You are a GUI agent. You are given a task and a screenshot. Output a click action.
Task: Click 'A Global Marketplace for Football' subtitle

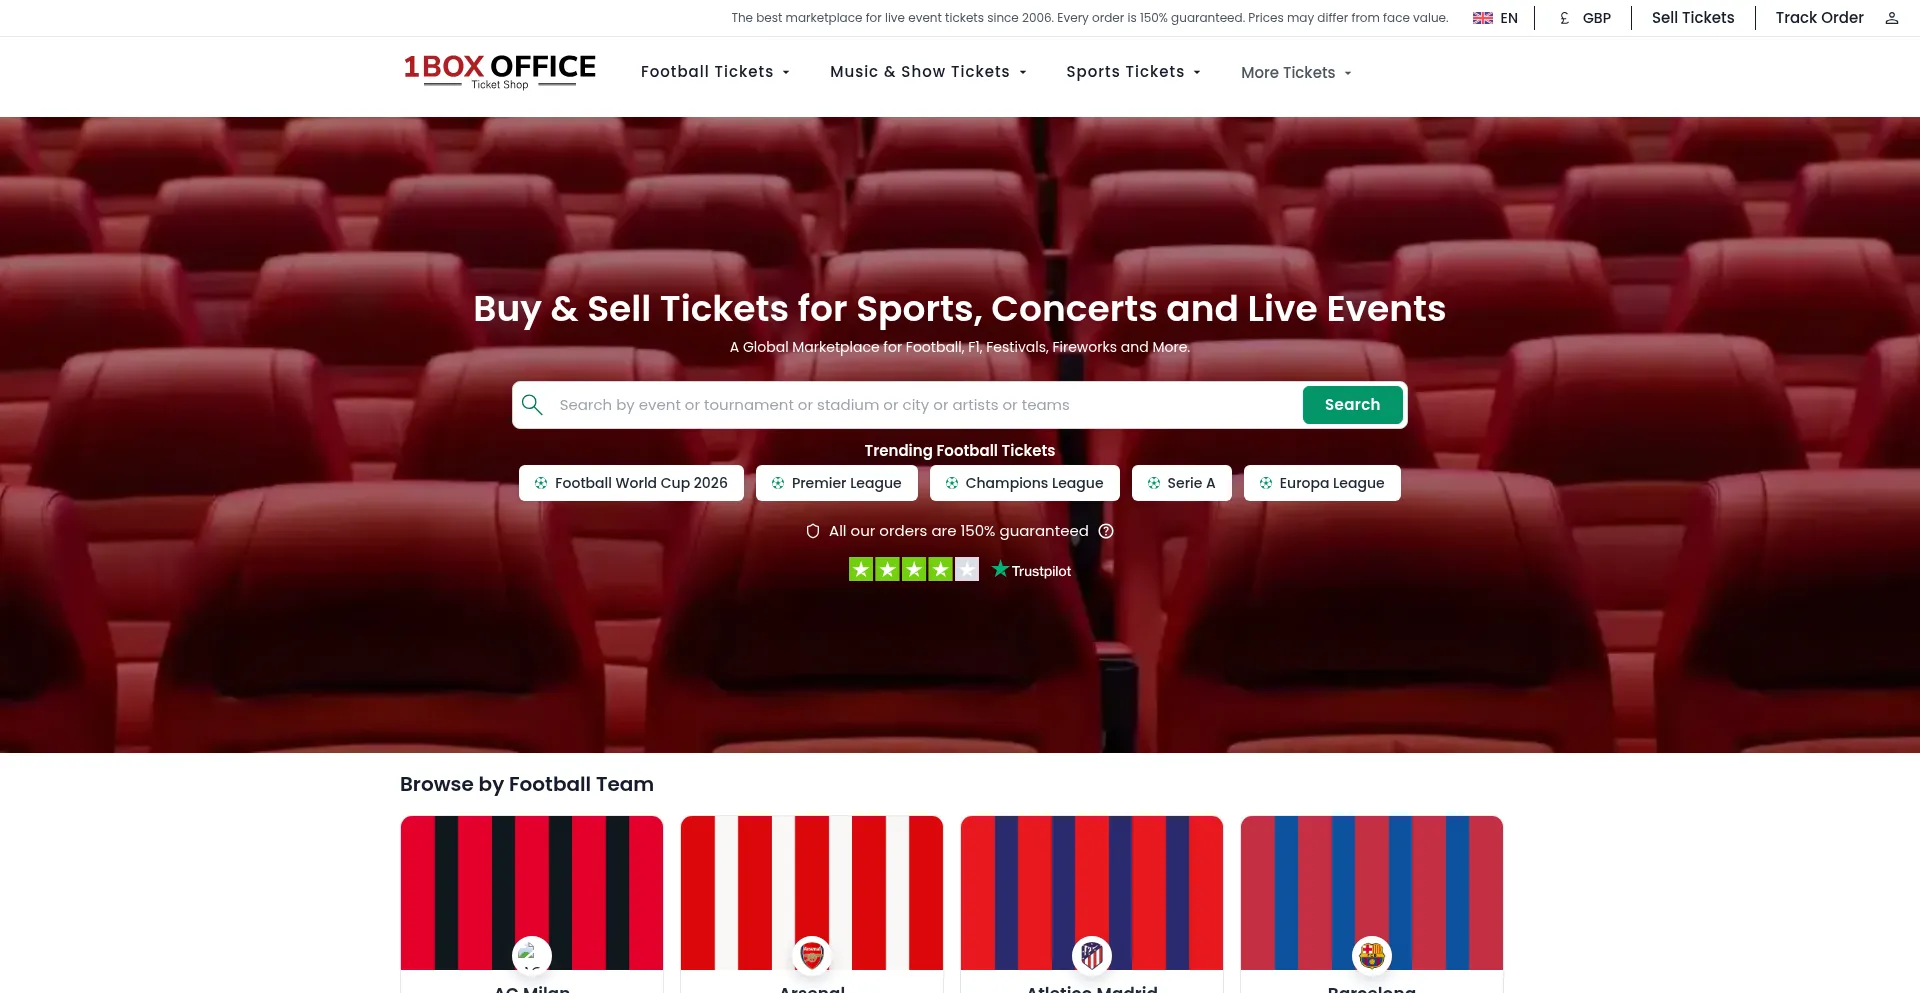pyautogui.click(x=960, y=347)
